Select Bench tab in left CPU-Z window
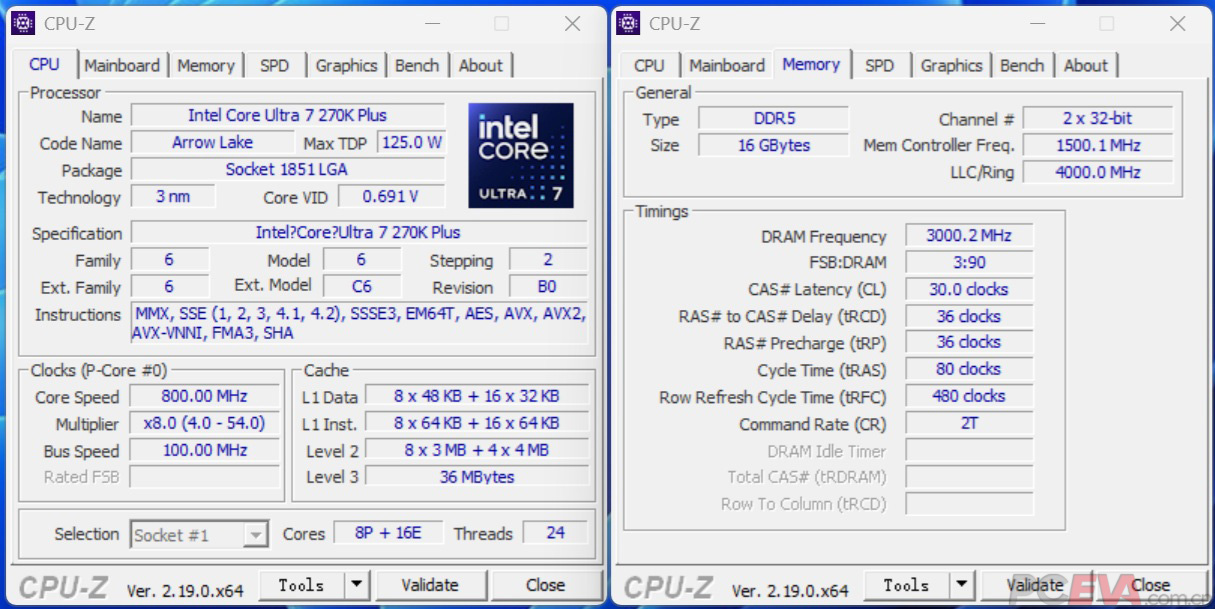This screenshot has width=1215, height=609. (x=417, y=65)
